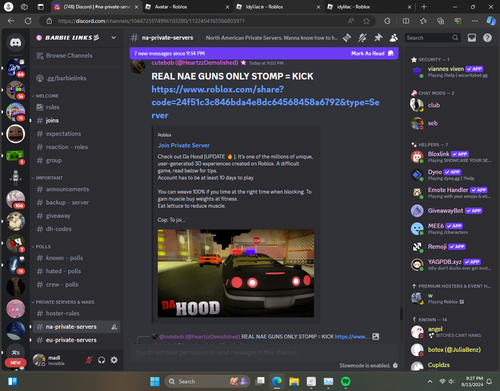Click the Discord search field
500x391 pixels.
click(432, 38)
